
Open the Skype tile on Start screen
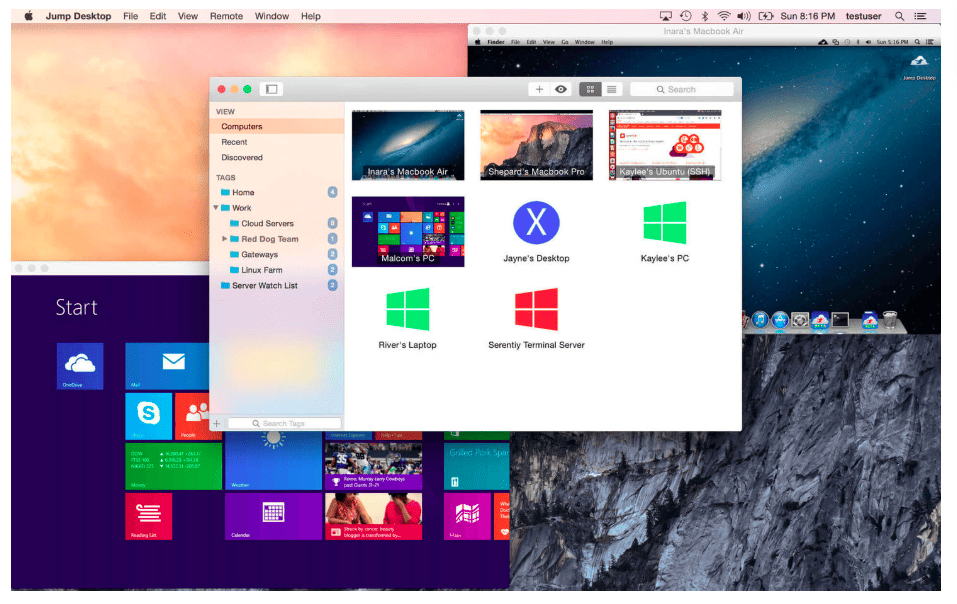[x=148, y=416]
